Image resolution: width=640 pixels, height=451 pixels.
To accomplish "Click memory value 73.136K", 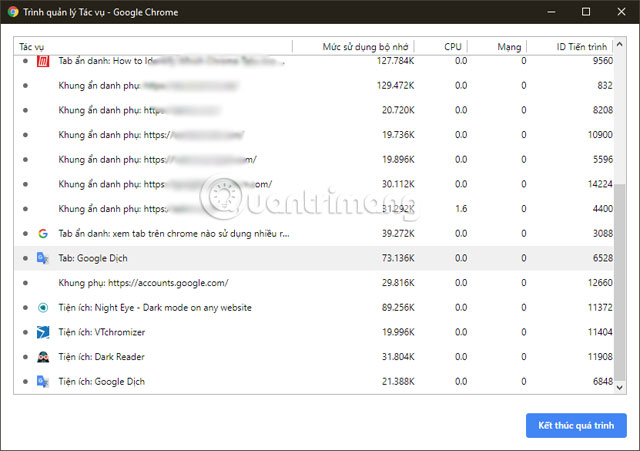I will [398, 258].
